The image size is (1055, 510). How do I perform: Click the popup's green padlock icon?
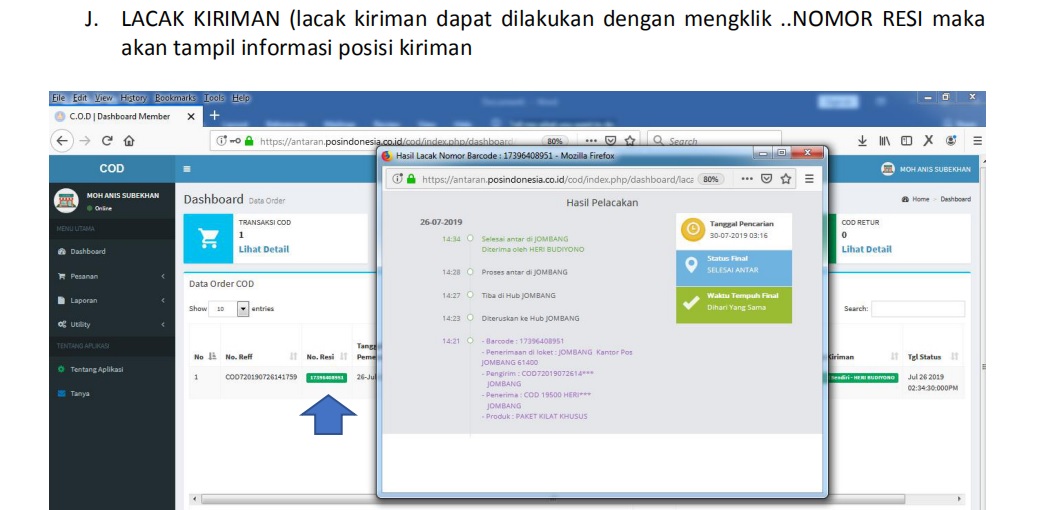[410, 179]
